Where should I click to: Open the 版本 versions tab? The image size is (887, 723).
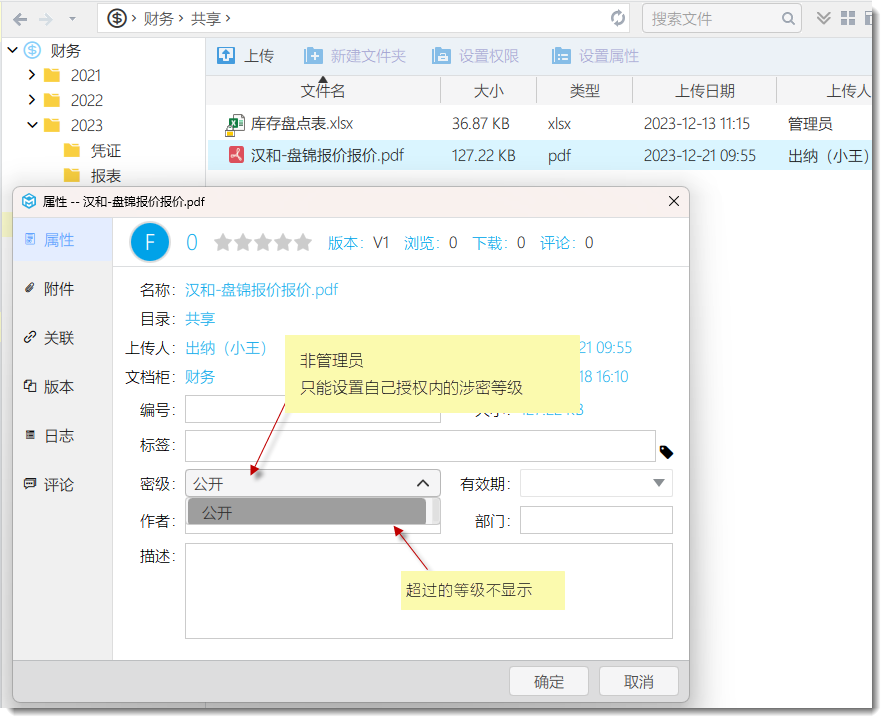pyautogui.click(x=59, y=387)
